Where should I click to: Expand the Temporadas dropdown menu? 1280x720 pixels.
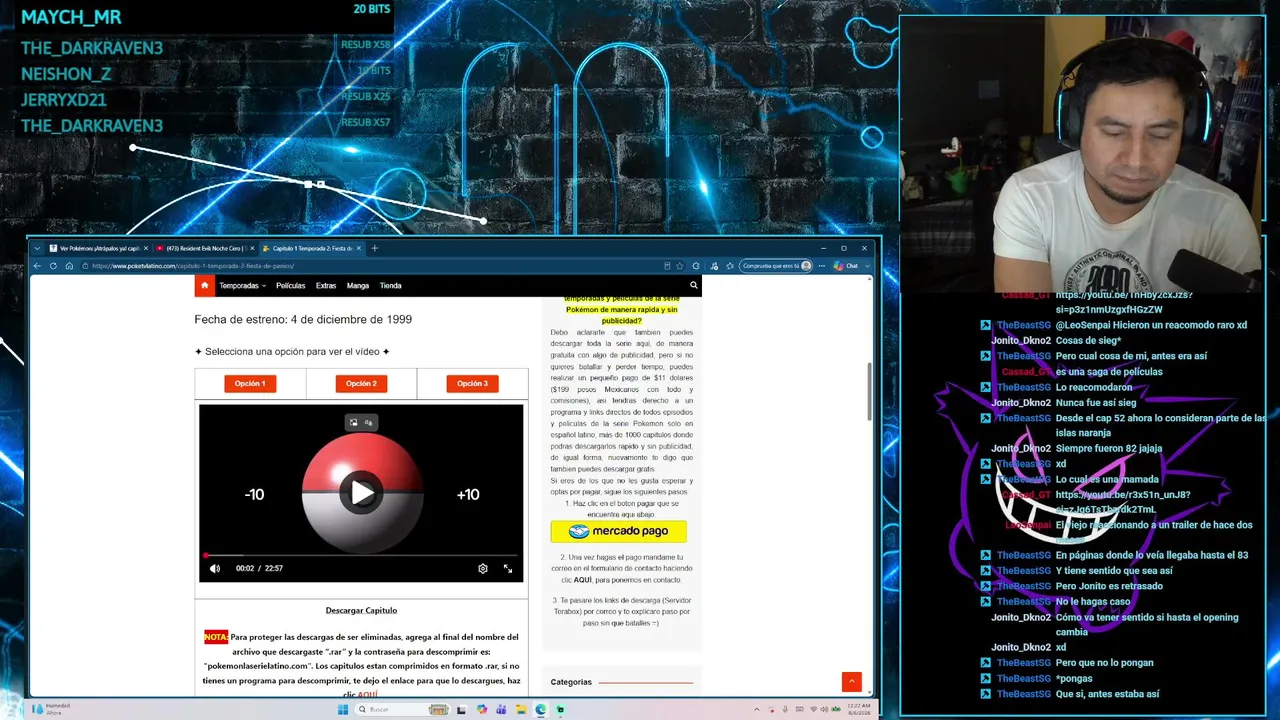(243, 285)
